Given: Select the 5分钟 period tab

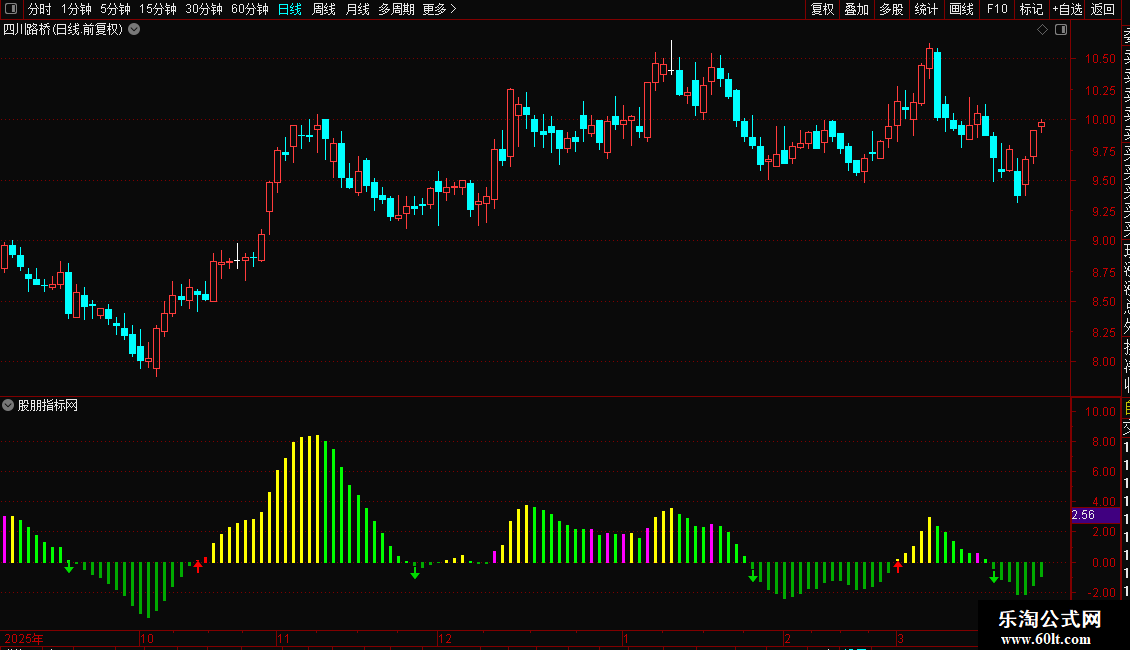Looking at the screenshot, I should (115, 9).
